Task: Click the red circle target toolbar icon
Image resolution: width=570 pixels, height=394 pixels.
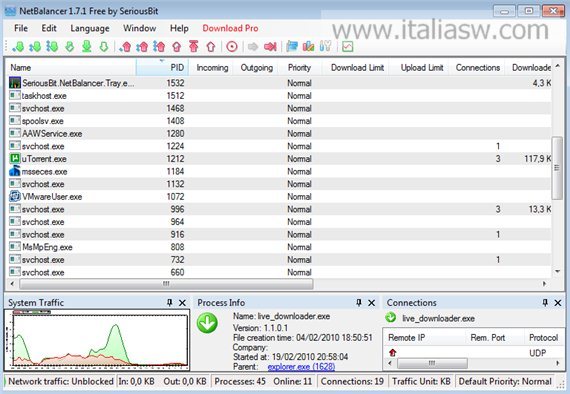Action: pos(232,47)
